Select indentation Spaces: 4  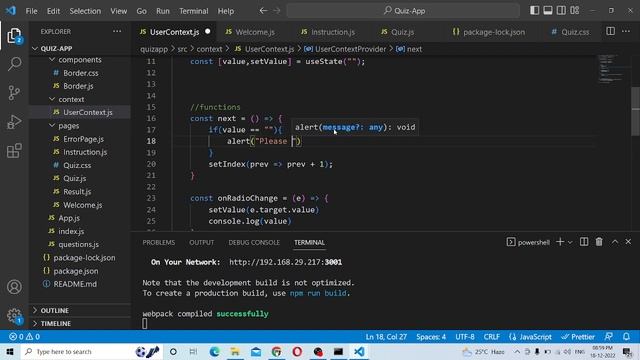431,337
